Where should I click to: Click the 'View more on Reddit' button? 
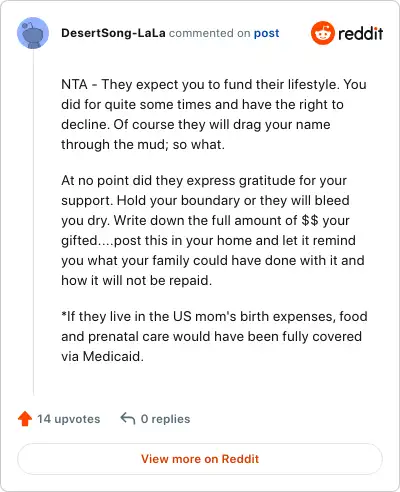(x=200, y=459)
